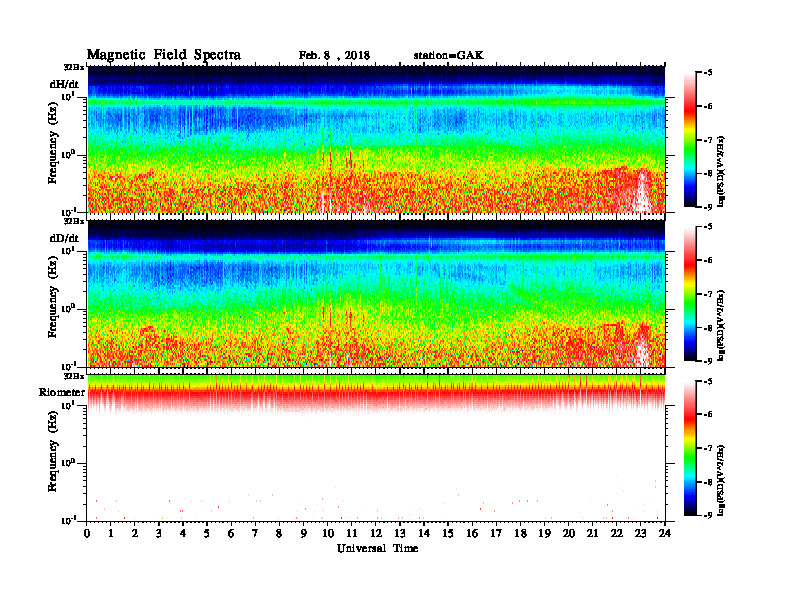Click the "-7" value on dD/dt color bar
Image resolution: width=792 pixels, height=612 pixels.
pos(708,294)
